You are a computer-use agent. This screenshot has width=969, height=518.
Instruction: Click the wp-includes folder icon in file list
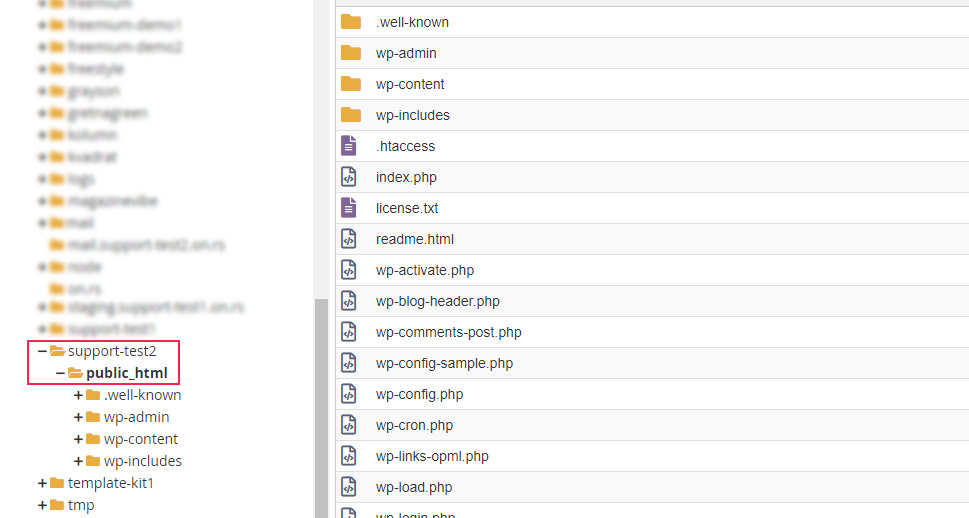(x=350, y=114)
